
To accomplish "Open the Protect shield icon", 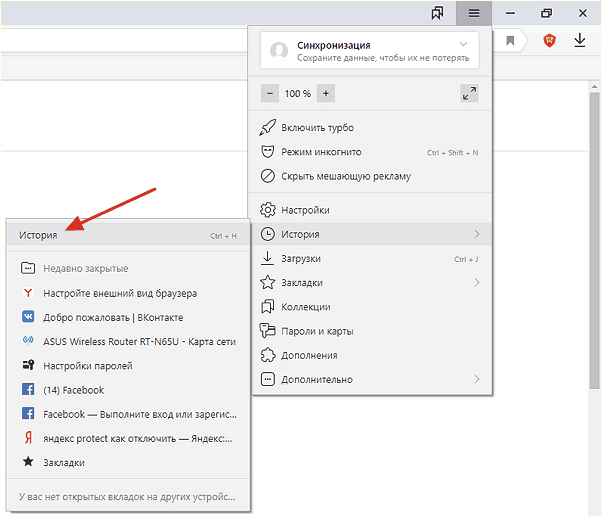I will tap(549, 40).
